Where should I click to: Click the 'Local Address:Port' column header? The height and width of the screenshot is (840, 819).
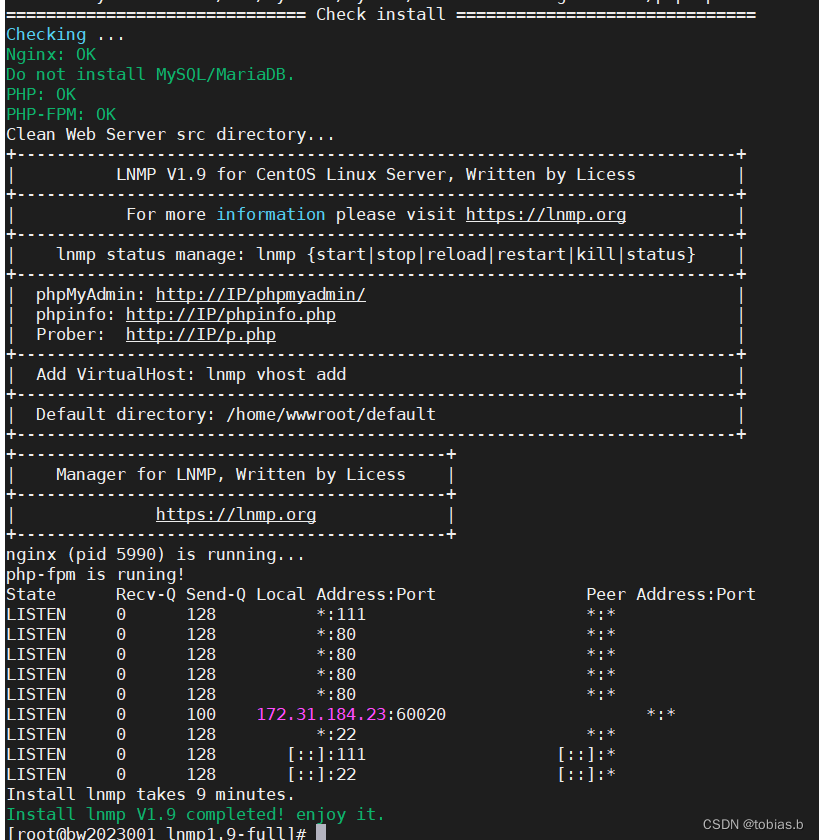[346, 595]
